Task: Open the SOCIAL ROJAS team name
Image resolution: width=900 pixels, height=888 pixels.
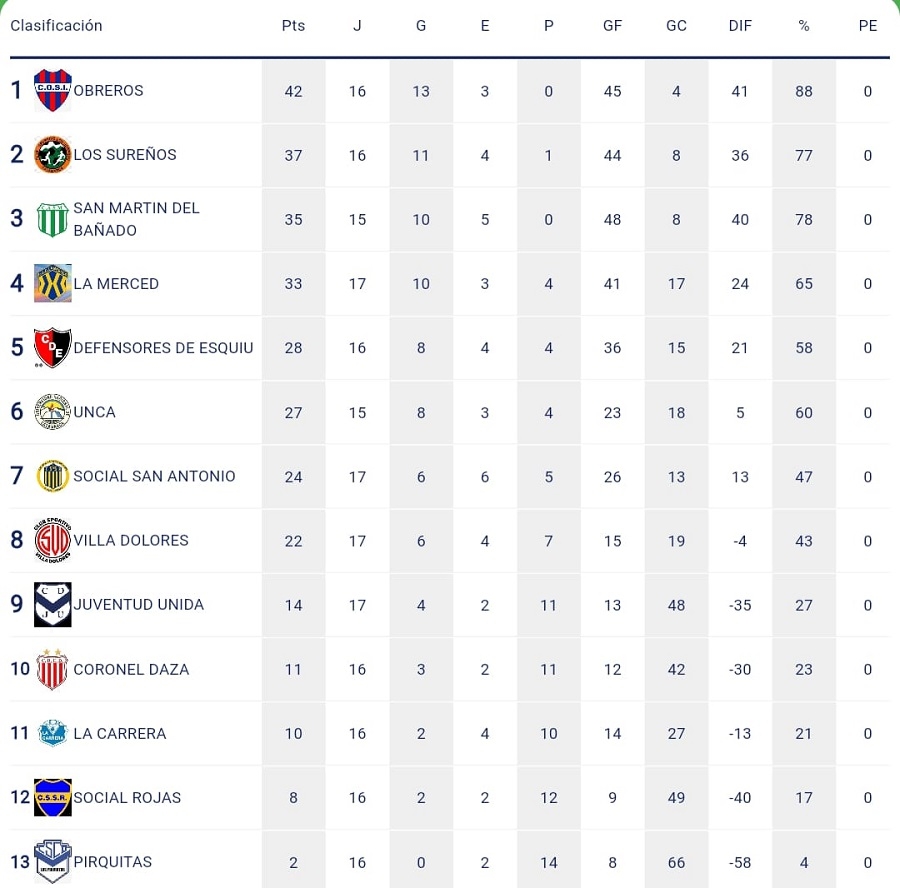Action: (x=127, y=797)
